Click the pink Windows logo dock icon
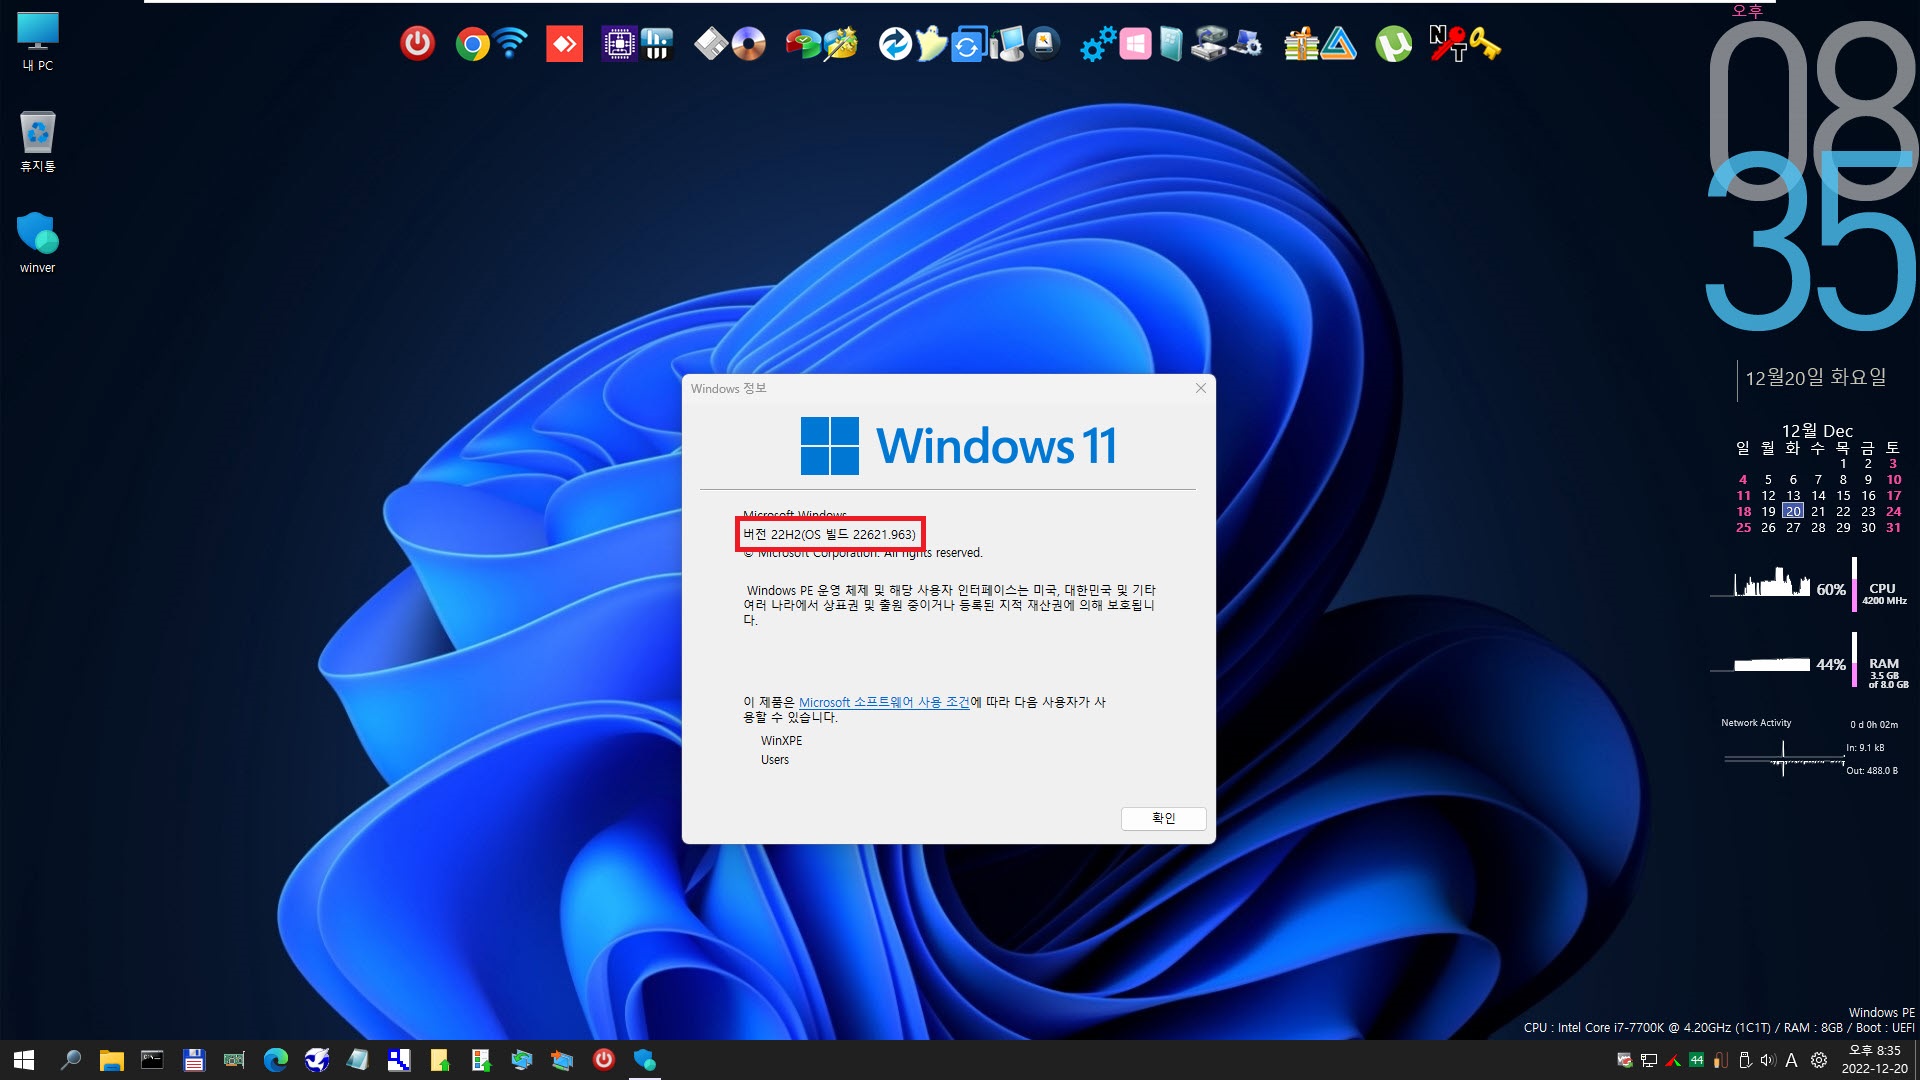The image size is (1920, 1080). 1135,44
